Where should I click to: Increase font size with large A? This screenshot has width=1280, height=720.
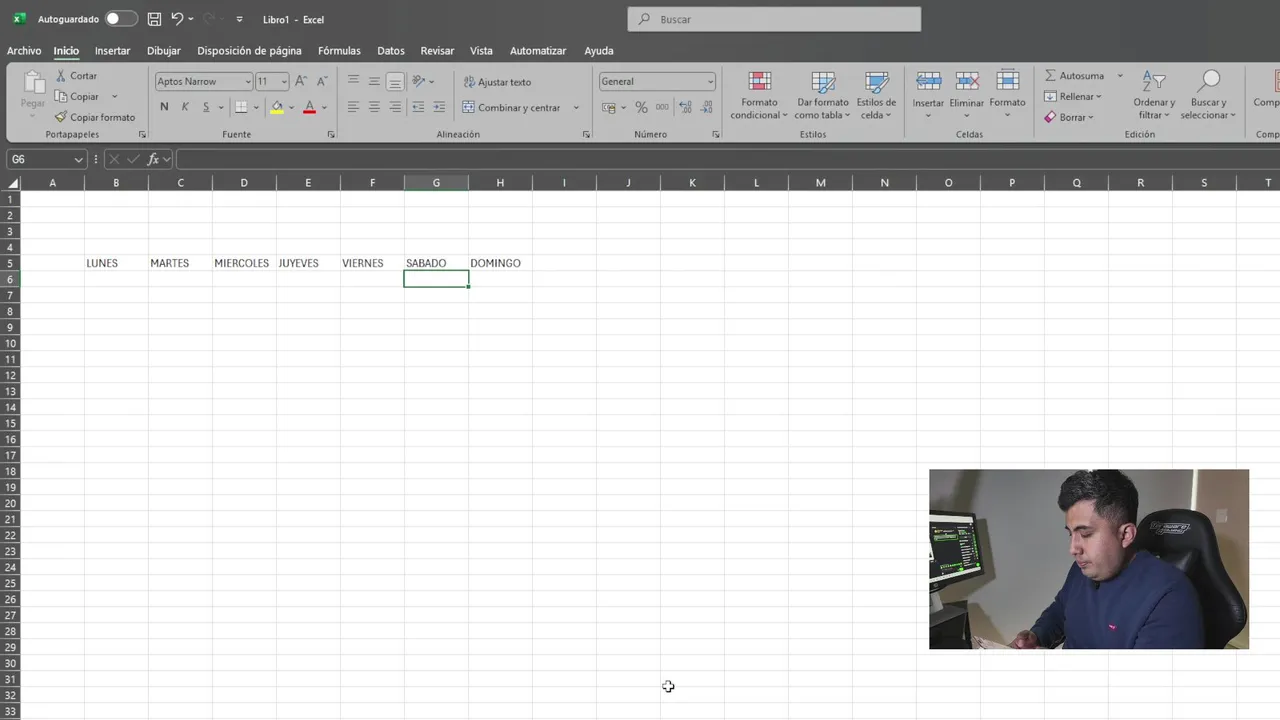[x=301, y=81]
